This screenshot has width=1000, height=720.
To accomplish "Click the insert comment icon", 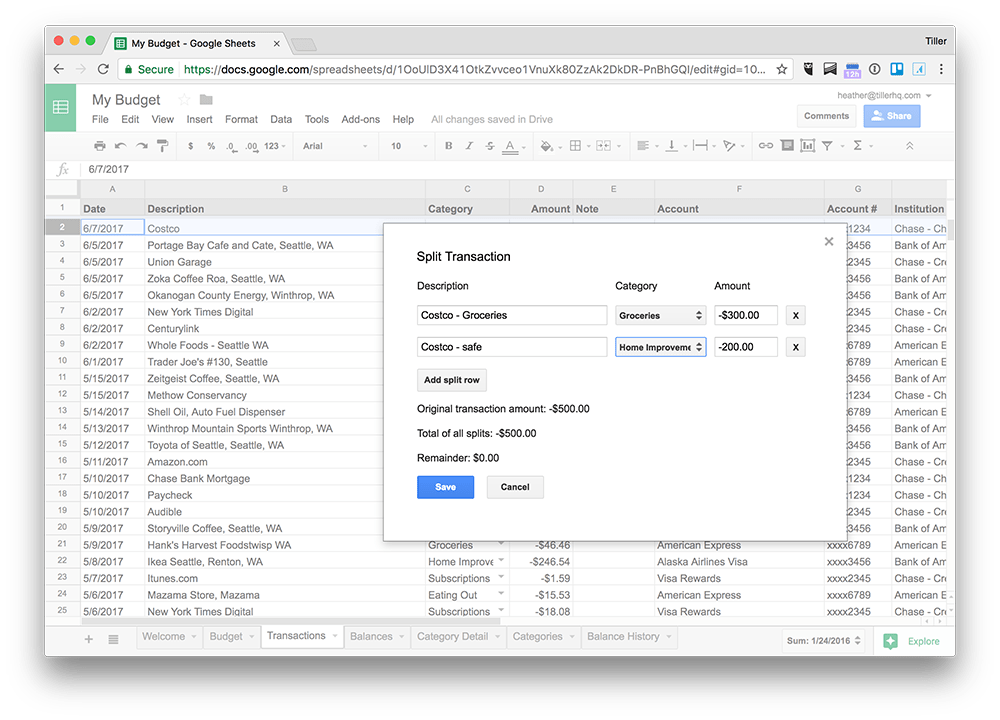I will [x=788, y=146].
